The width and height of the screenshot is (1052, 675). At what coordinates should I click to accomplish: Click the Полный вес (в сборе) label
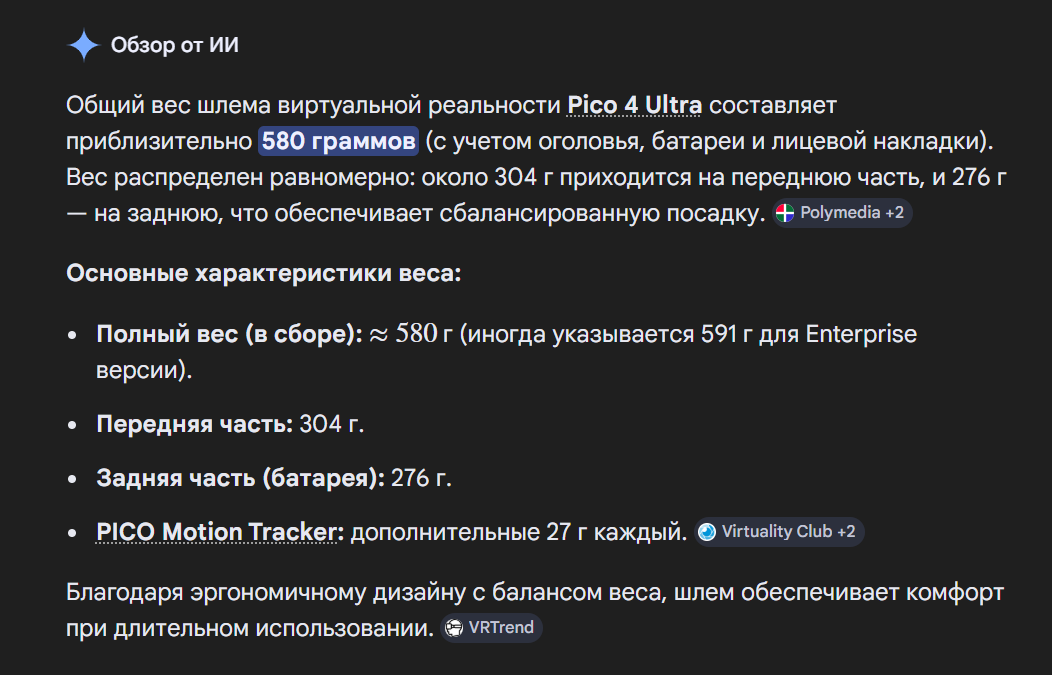pyautogui.click(x=229, y=334)
